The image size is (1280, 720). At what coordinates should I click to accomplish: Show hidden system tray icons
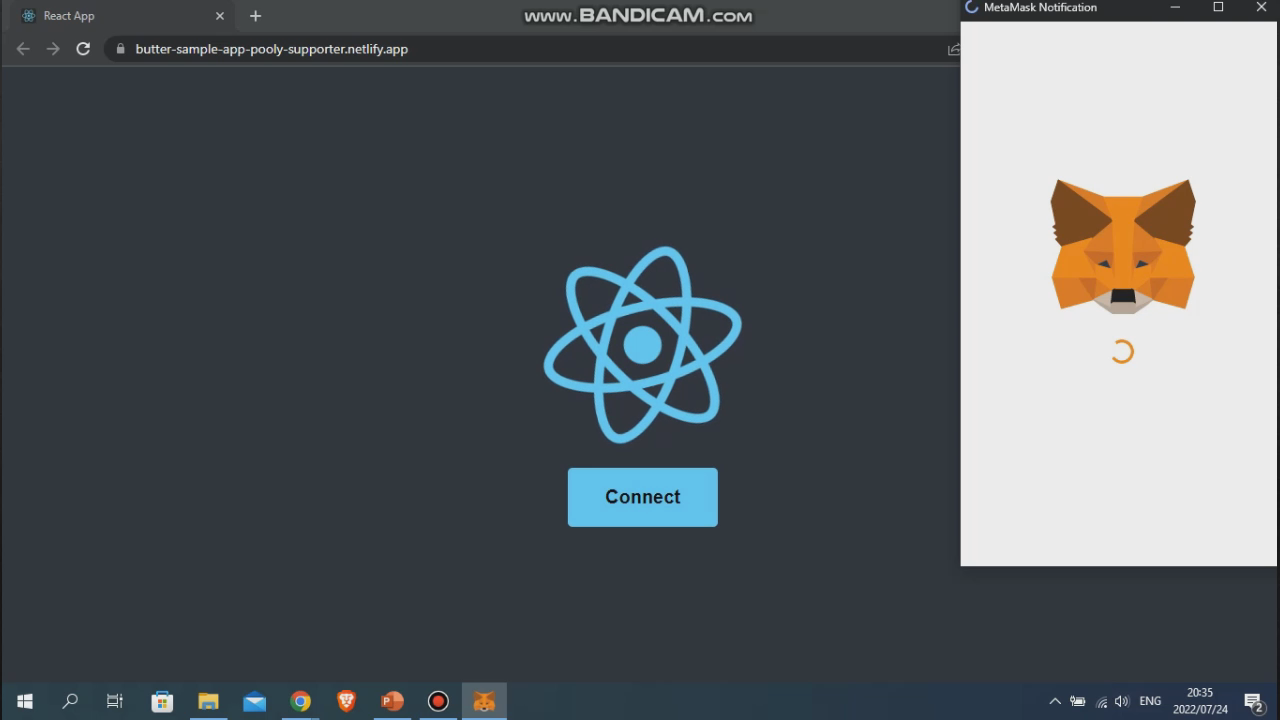[1054, 702]
